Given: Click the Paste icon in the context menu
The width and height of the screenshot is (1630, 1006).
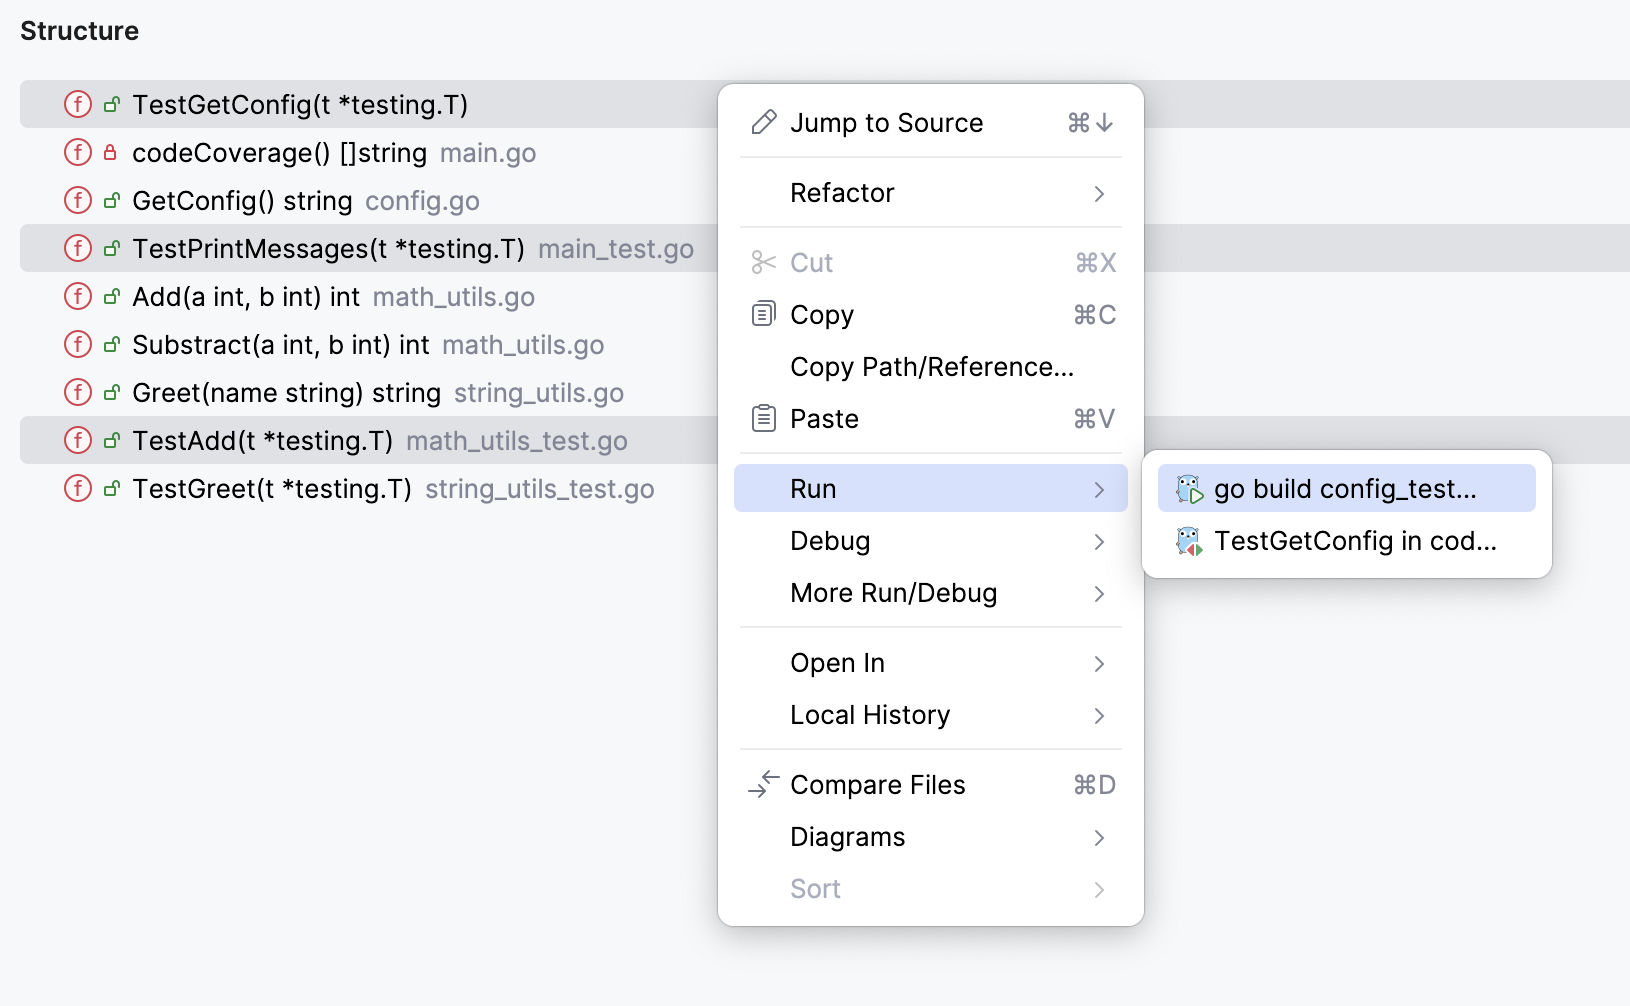Looking at the screenshot, I should 763,418.
